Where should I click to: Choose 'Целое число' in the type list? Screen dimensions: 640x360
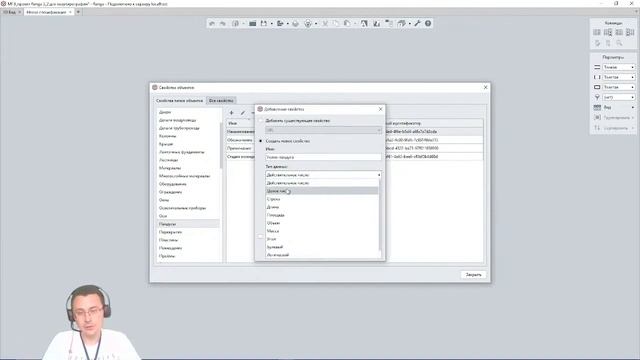pyautogui.click(x=322, y=191)
